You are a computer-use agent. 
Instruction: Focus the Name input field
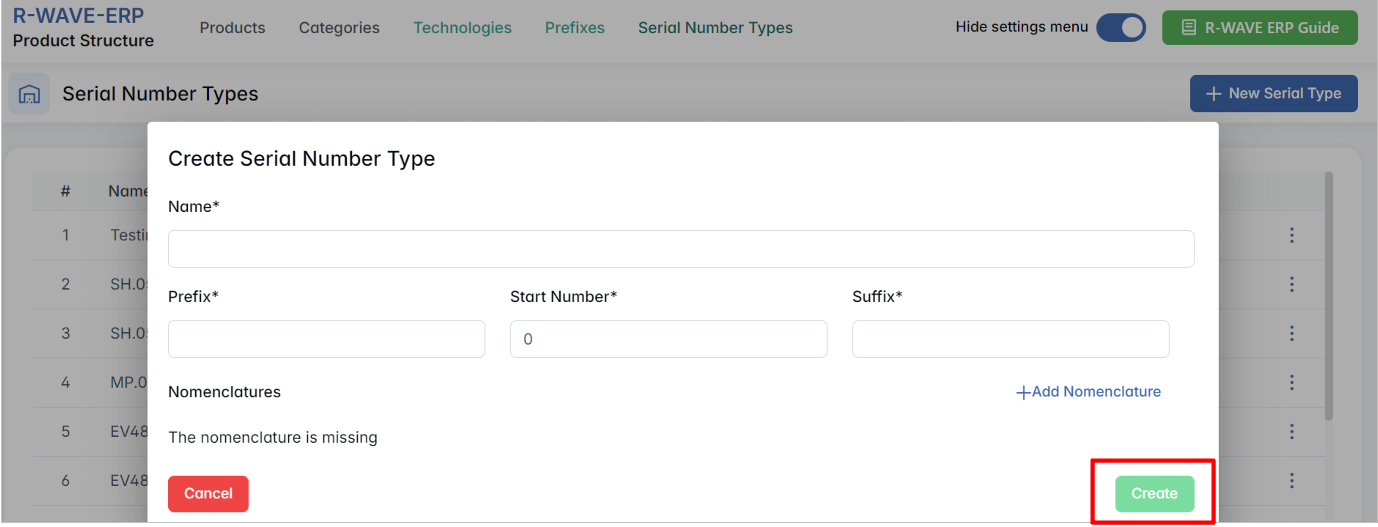[680, 249]
